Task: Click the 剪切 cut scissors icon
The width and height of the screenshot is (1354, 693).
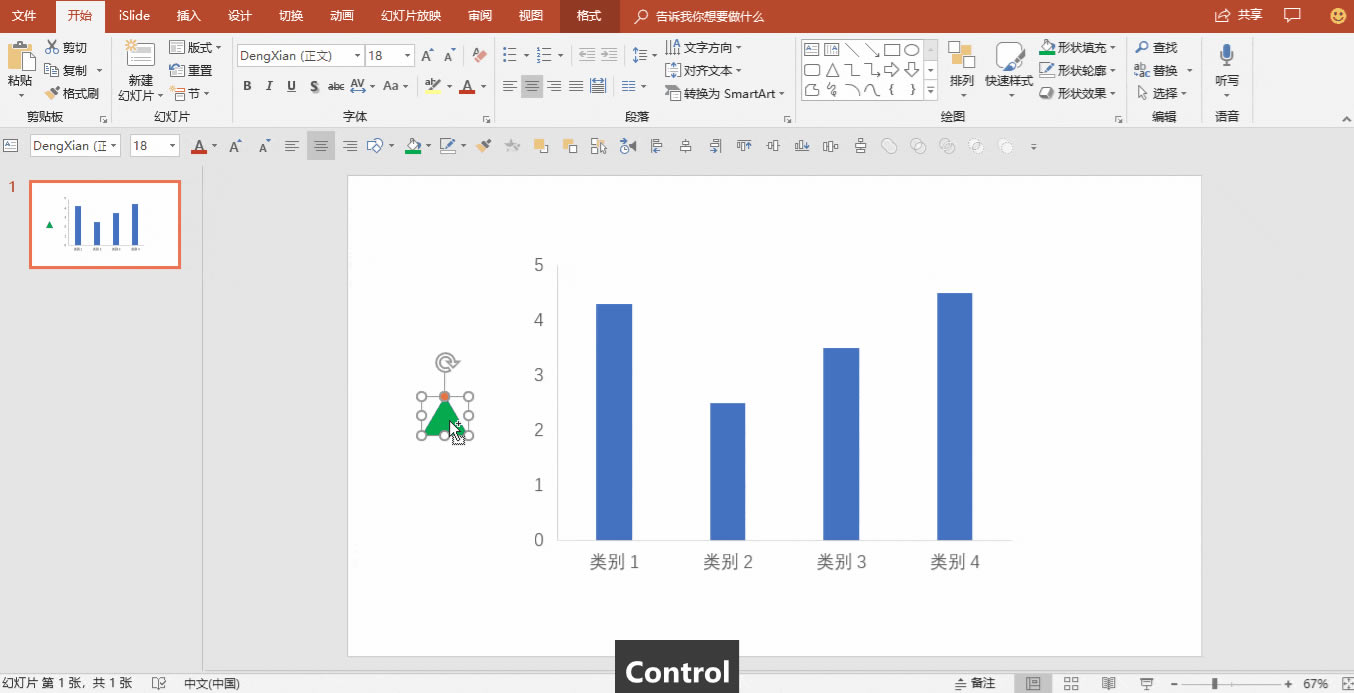Action: [x=52, y=47]
